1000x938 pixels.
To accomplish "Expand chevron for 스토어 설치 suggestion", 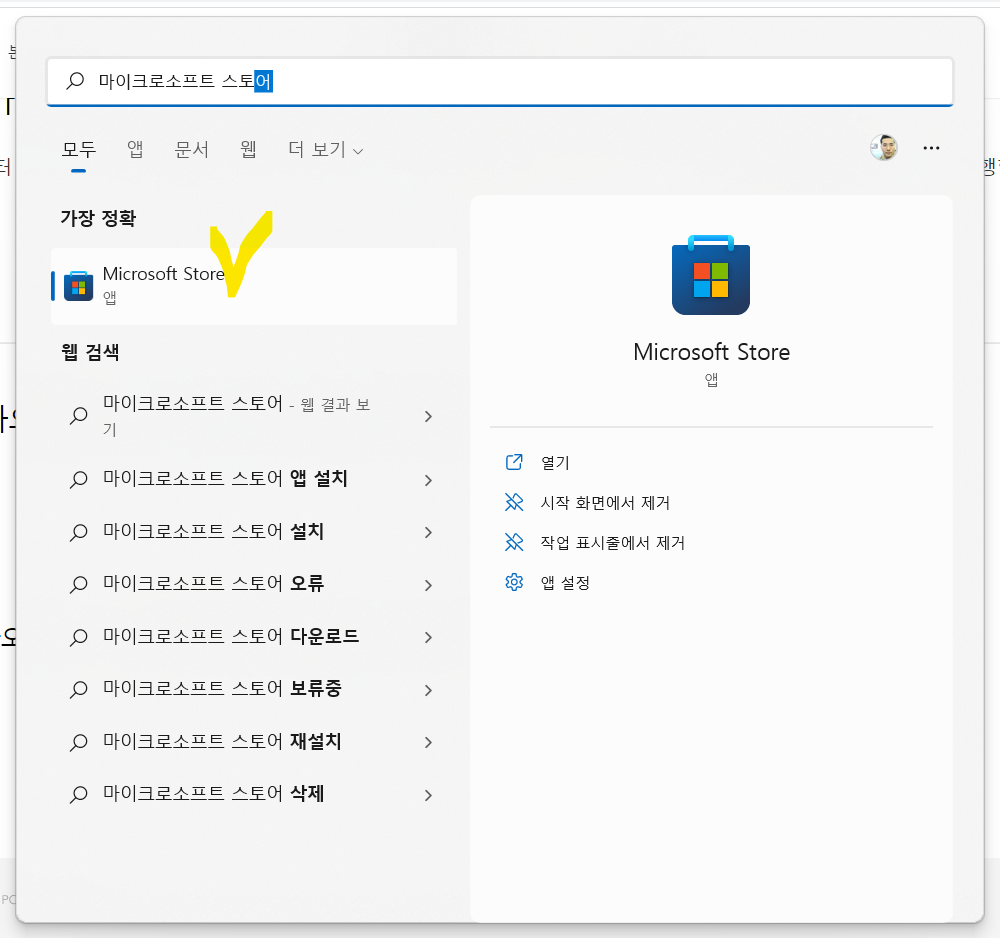I will coord(429,532).
